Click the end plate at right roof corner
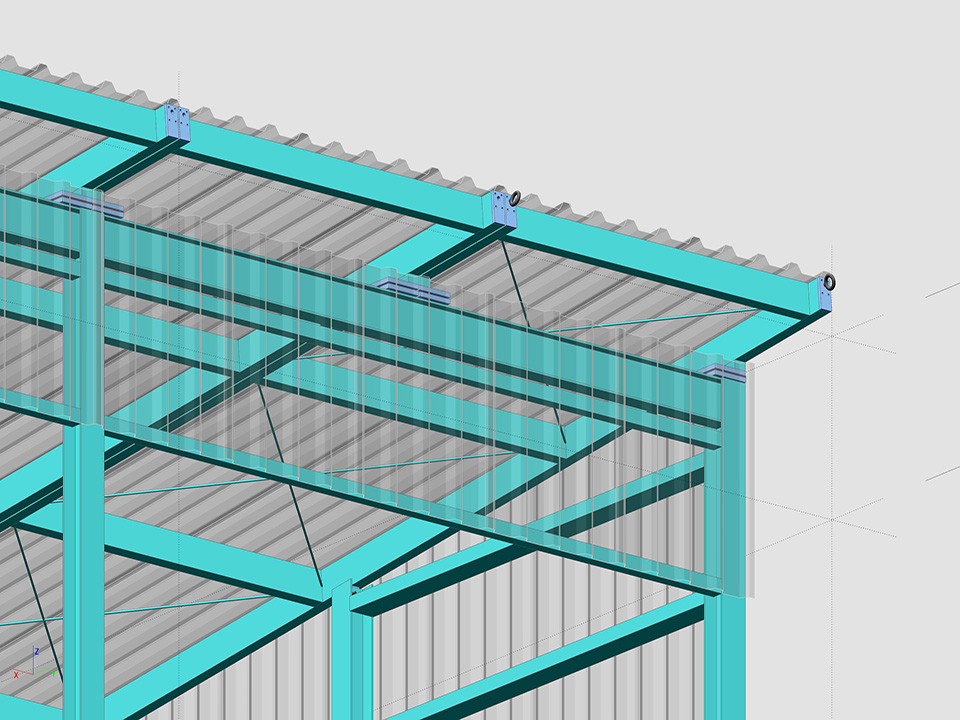This screenshot has height=720, width=960. pos(824,297)
